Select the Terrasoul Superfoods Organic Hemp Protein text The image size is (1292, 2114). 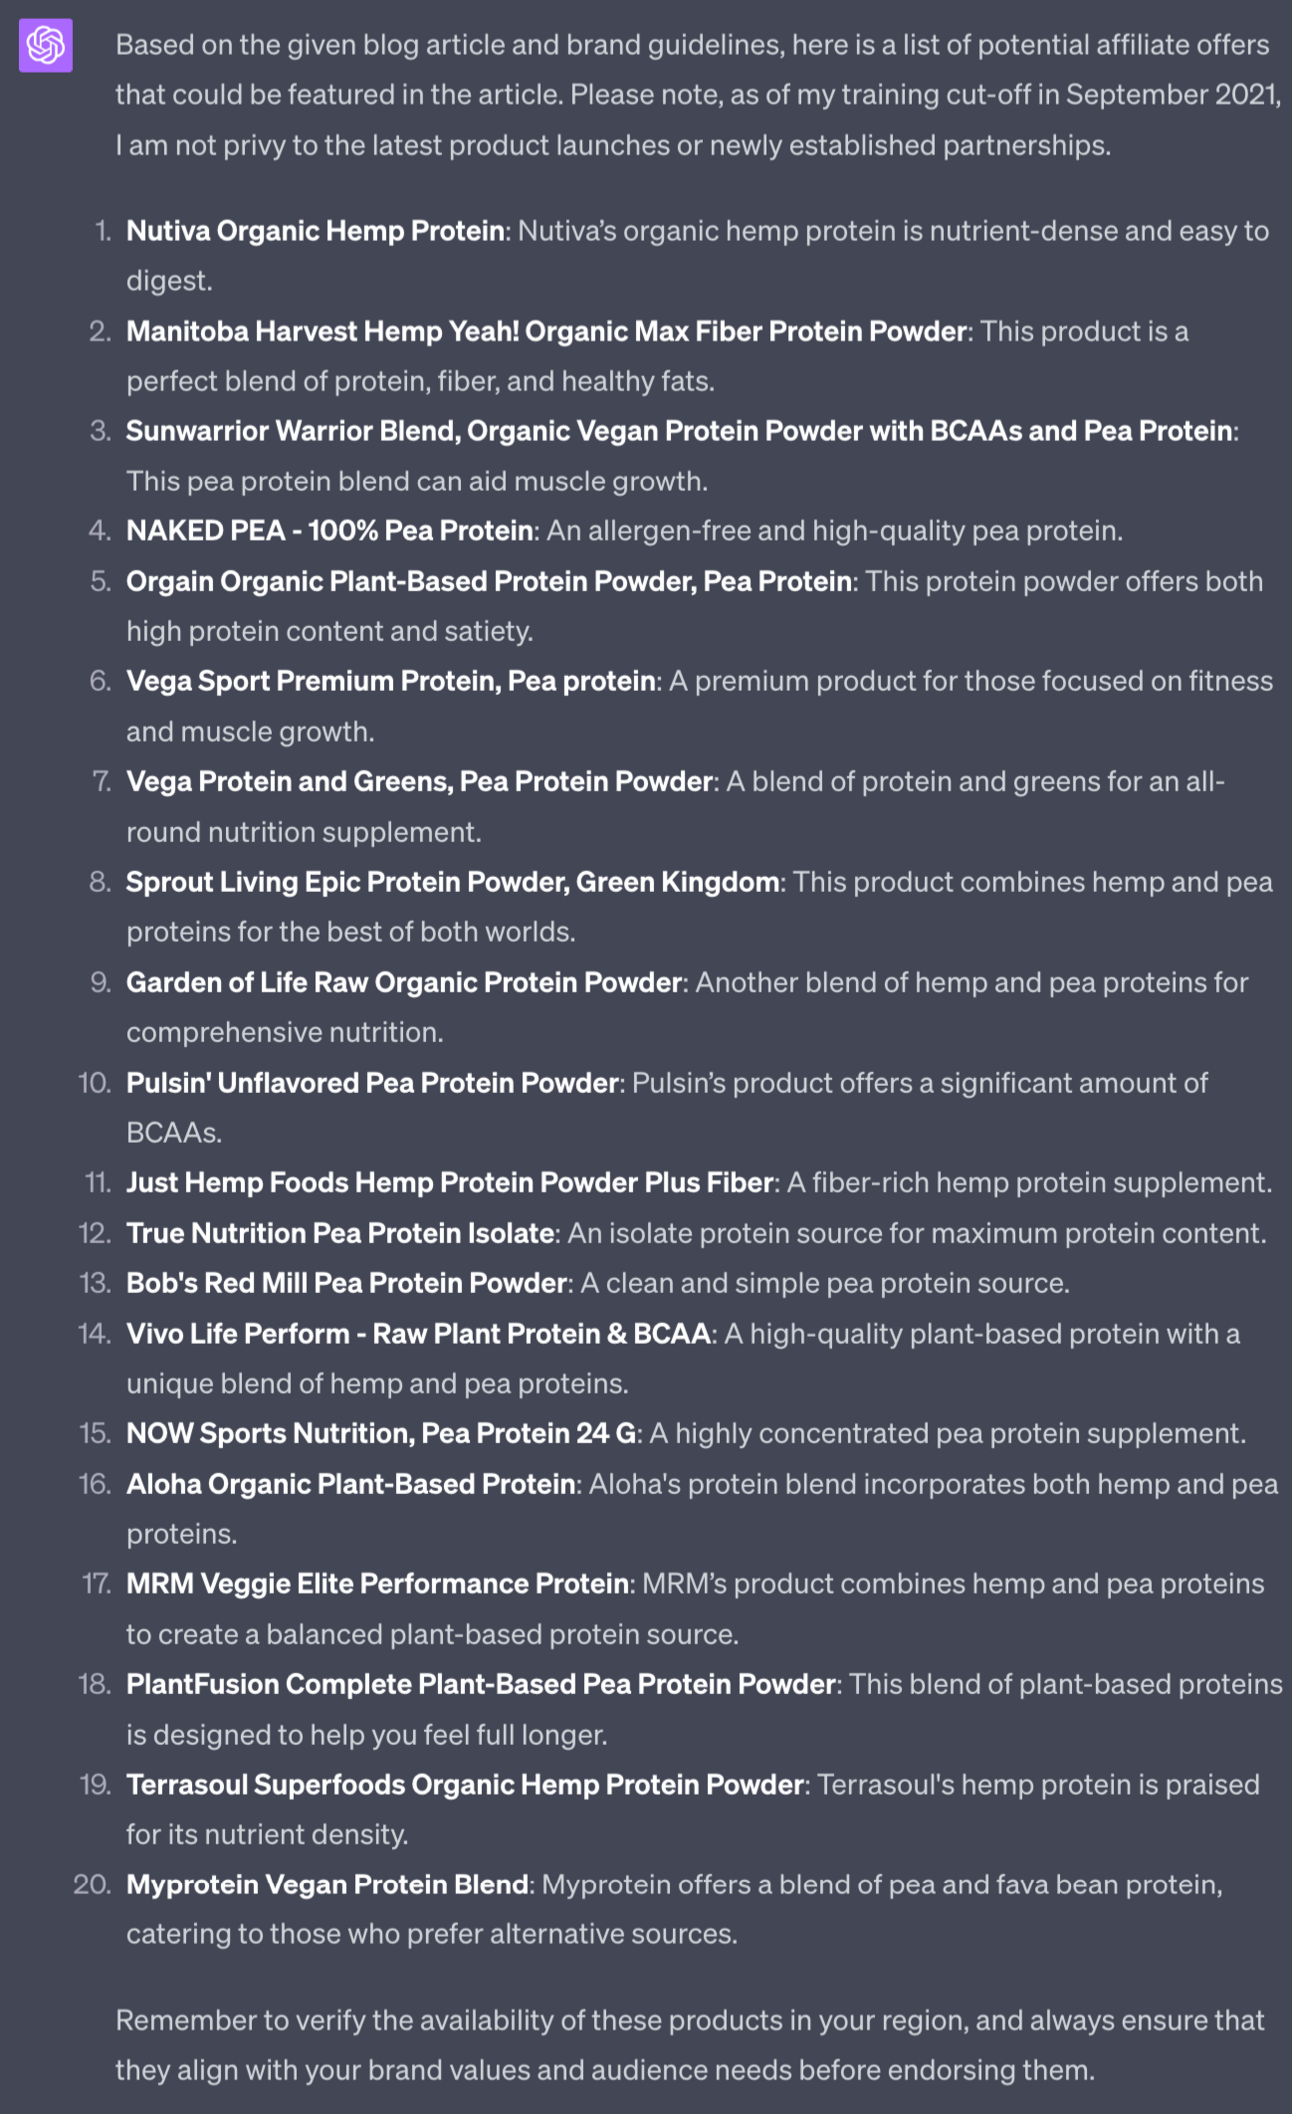click(x=465, y=1785)
